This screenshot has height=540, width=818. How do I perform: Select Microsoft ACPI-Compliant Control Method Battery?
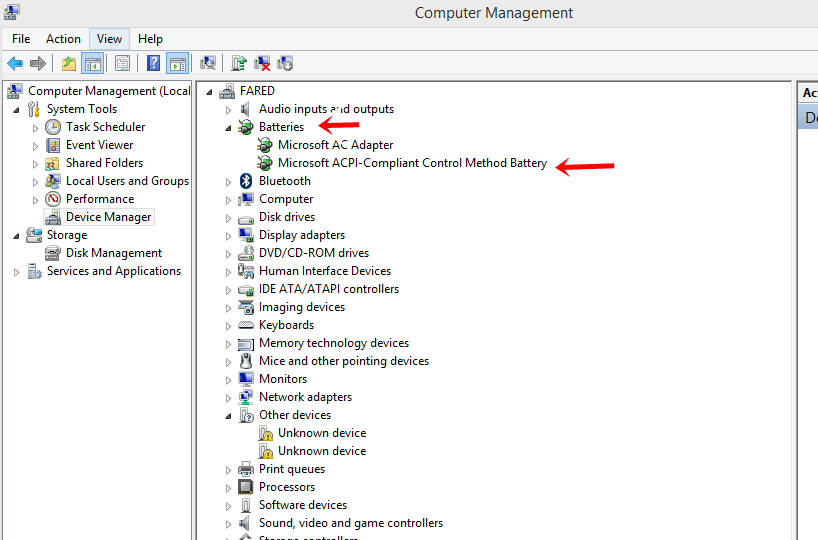pyautogui.click(x=412, y=163)
